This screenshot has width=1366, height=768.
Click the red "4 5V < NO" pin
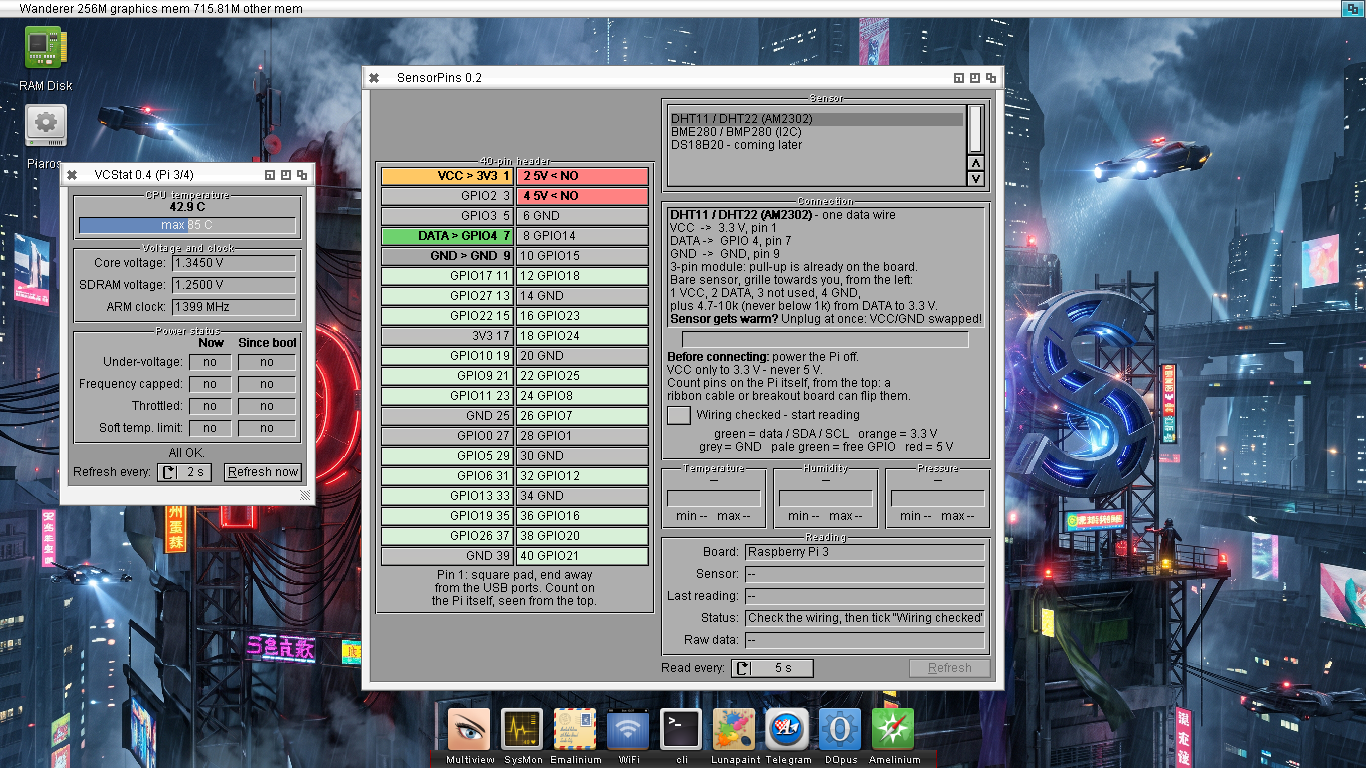(582, 196)
